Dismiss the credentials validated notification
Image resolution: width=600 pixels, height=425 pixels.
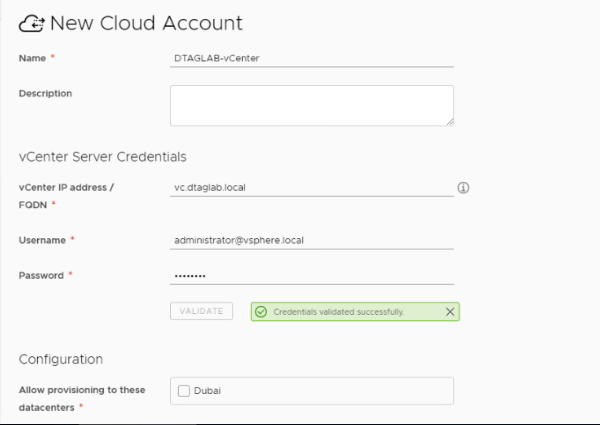(x=449, y=312)
